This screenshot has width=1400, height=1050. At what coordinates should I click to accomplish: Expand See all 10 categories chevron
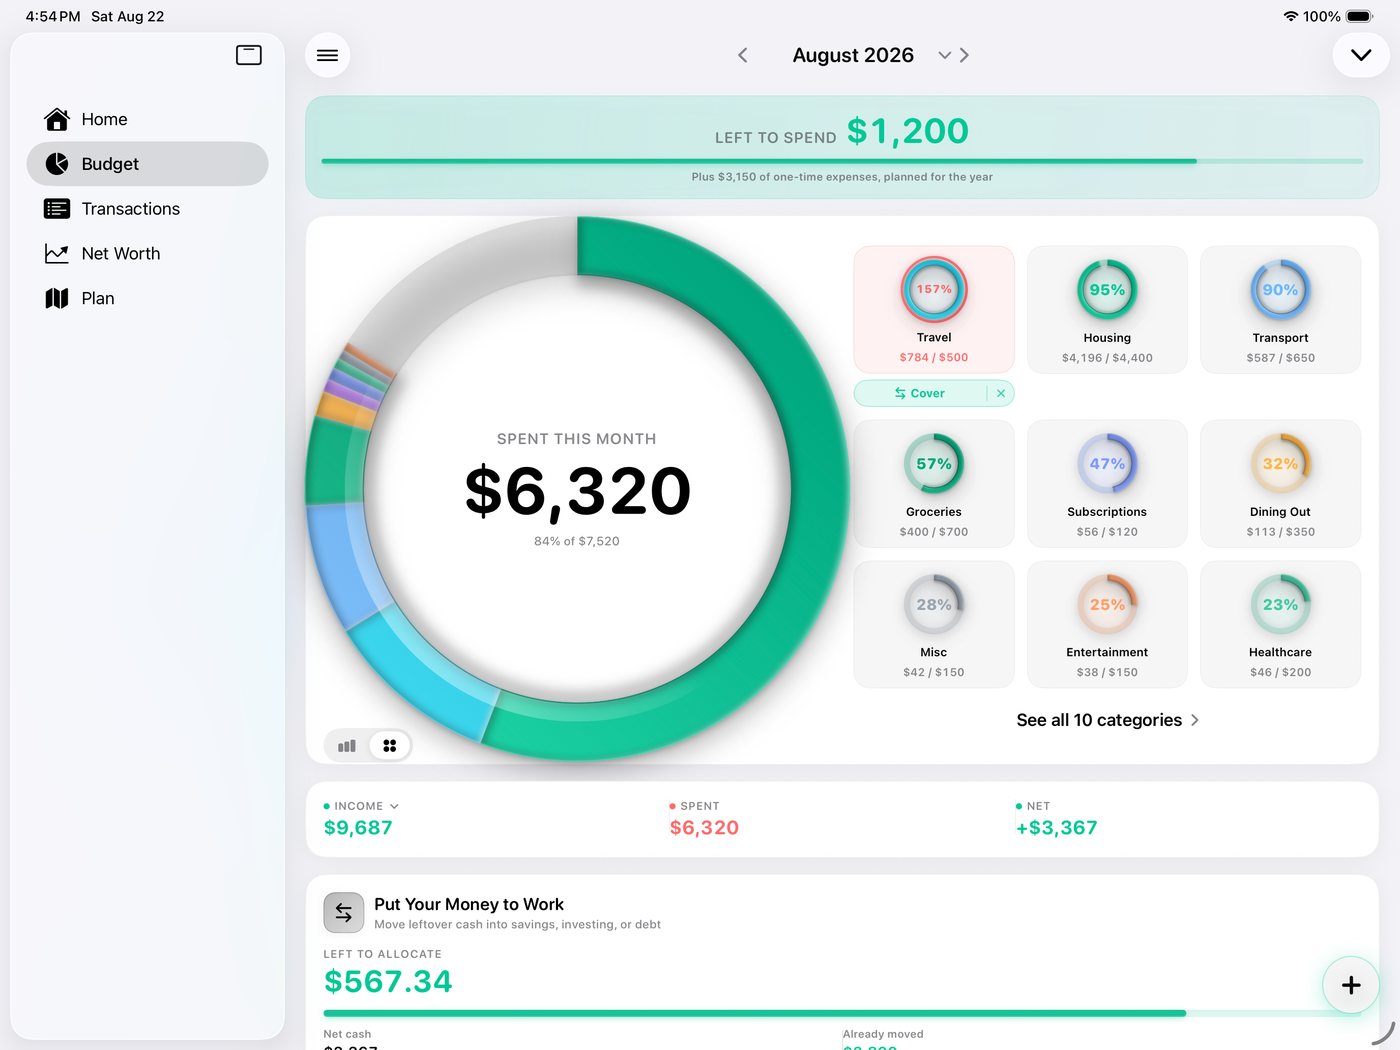1195,720
